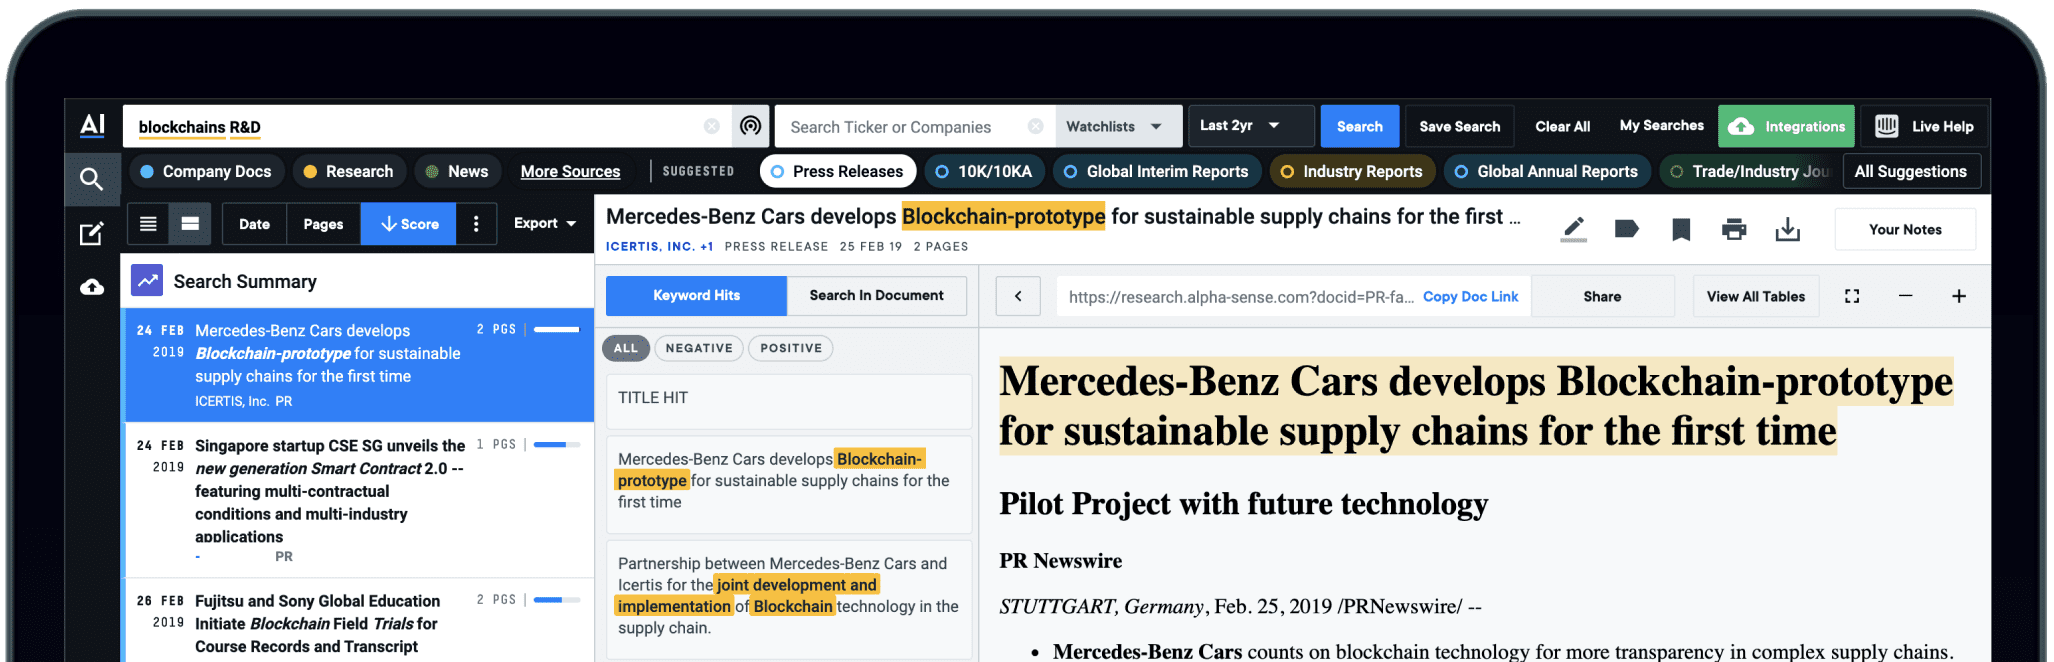Toggle Research source filter
The height and width of the screenshot is (662, 2054).
click(x=348, y=171)
